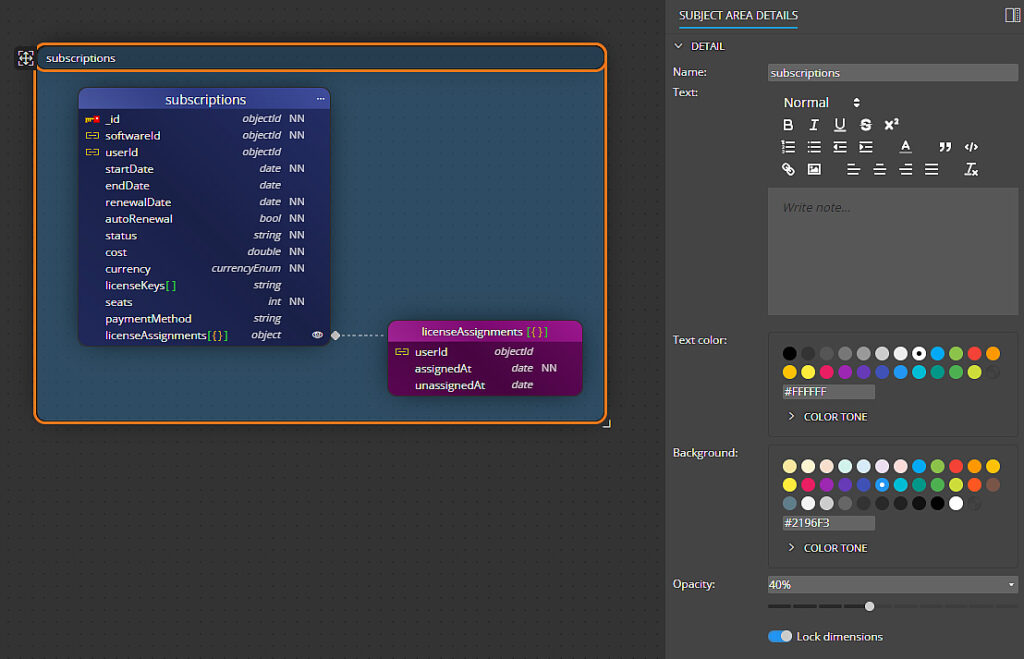Open the subscriptions table ellipsis menu
The image size is (1024, 659).
321,99
